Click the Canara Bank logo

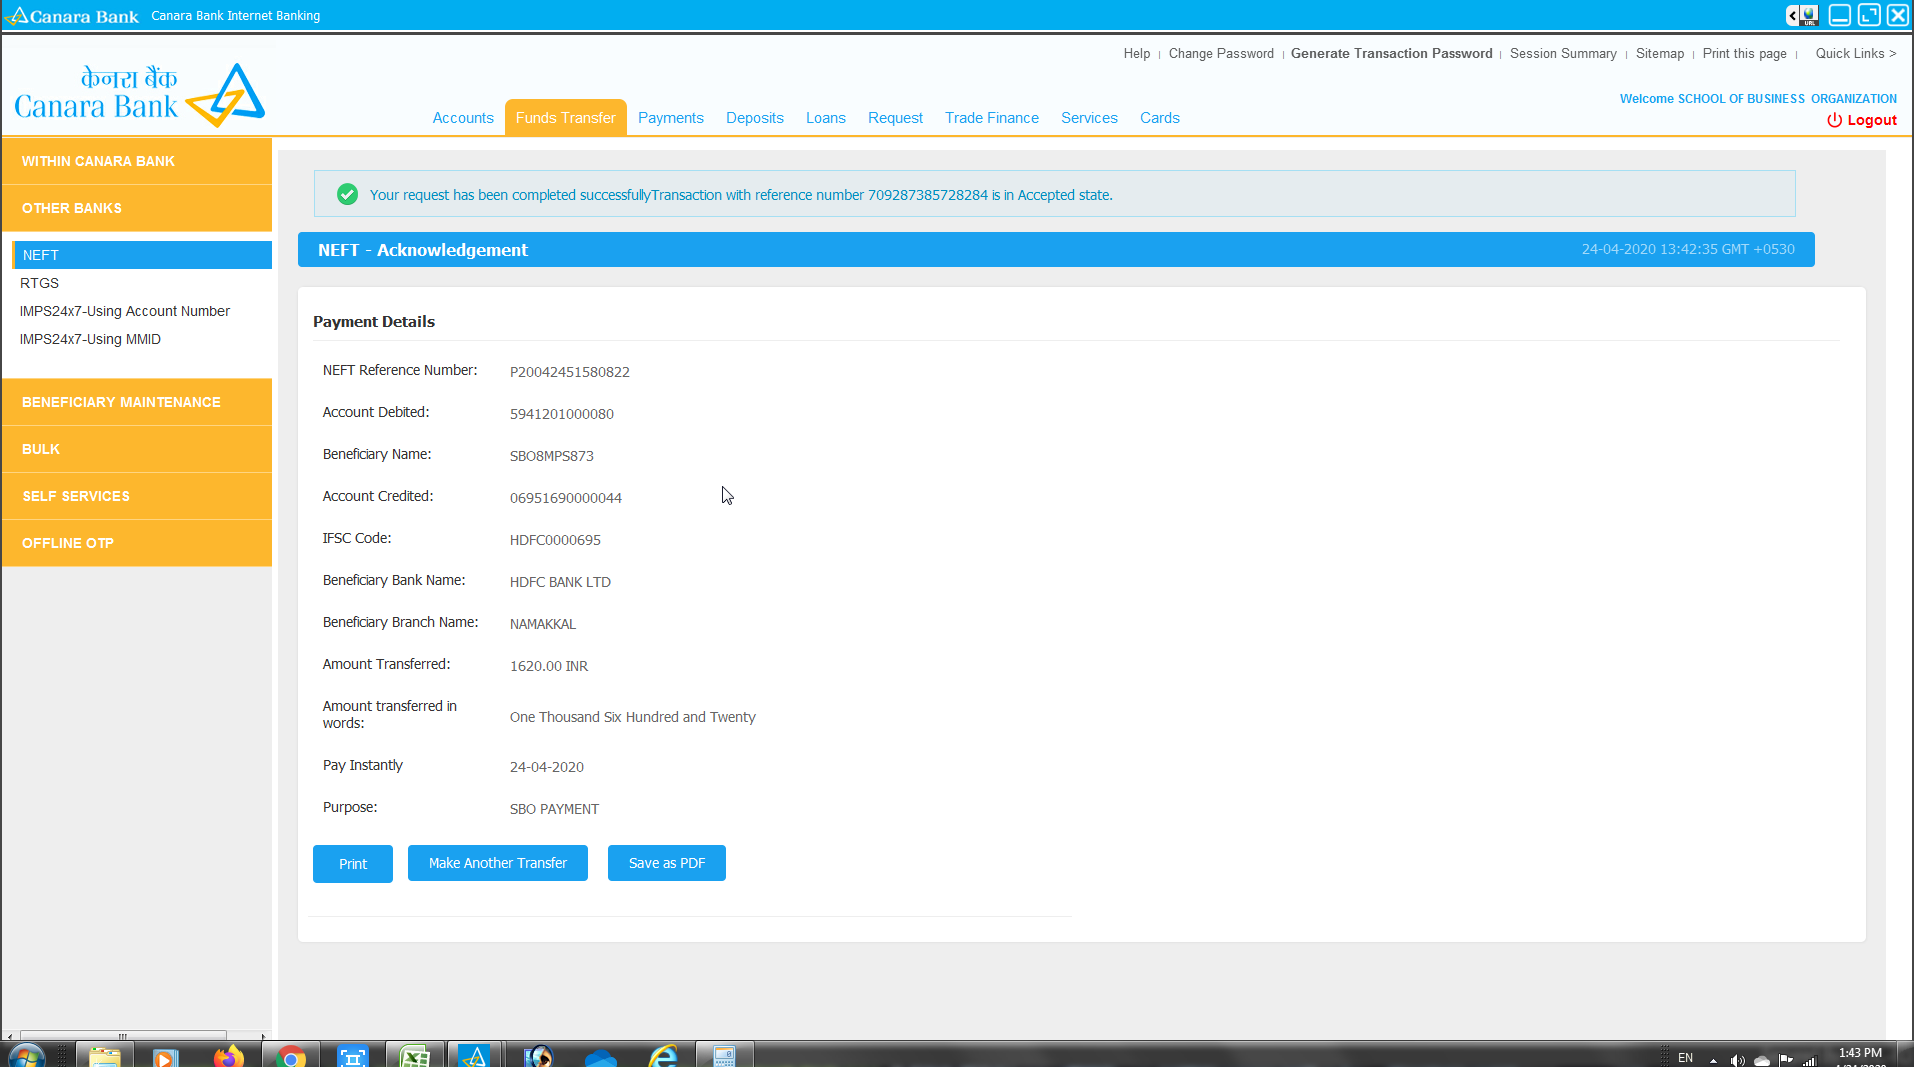(140, 95)
